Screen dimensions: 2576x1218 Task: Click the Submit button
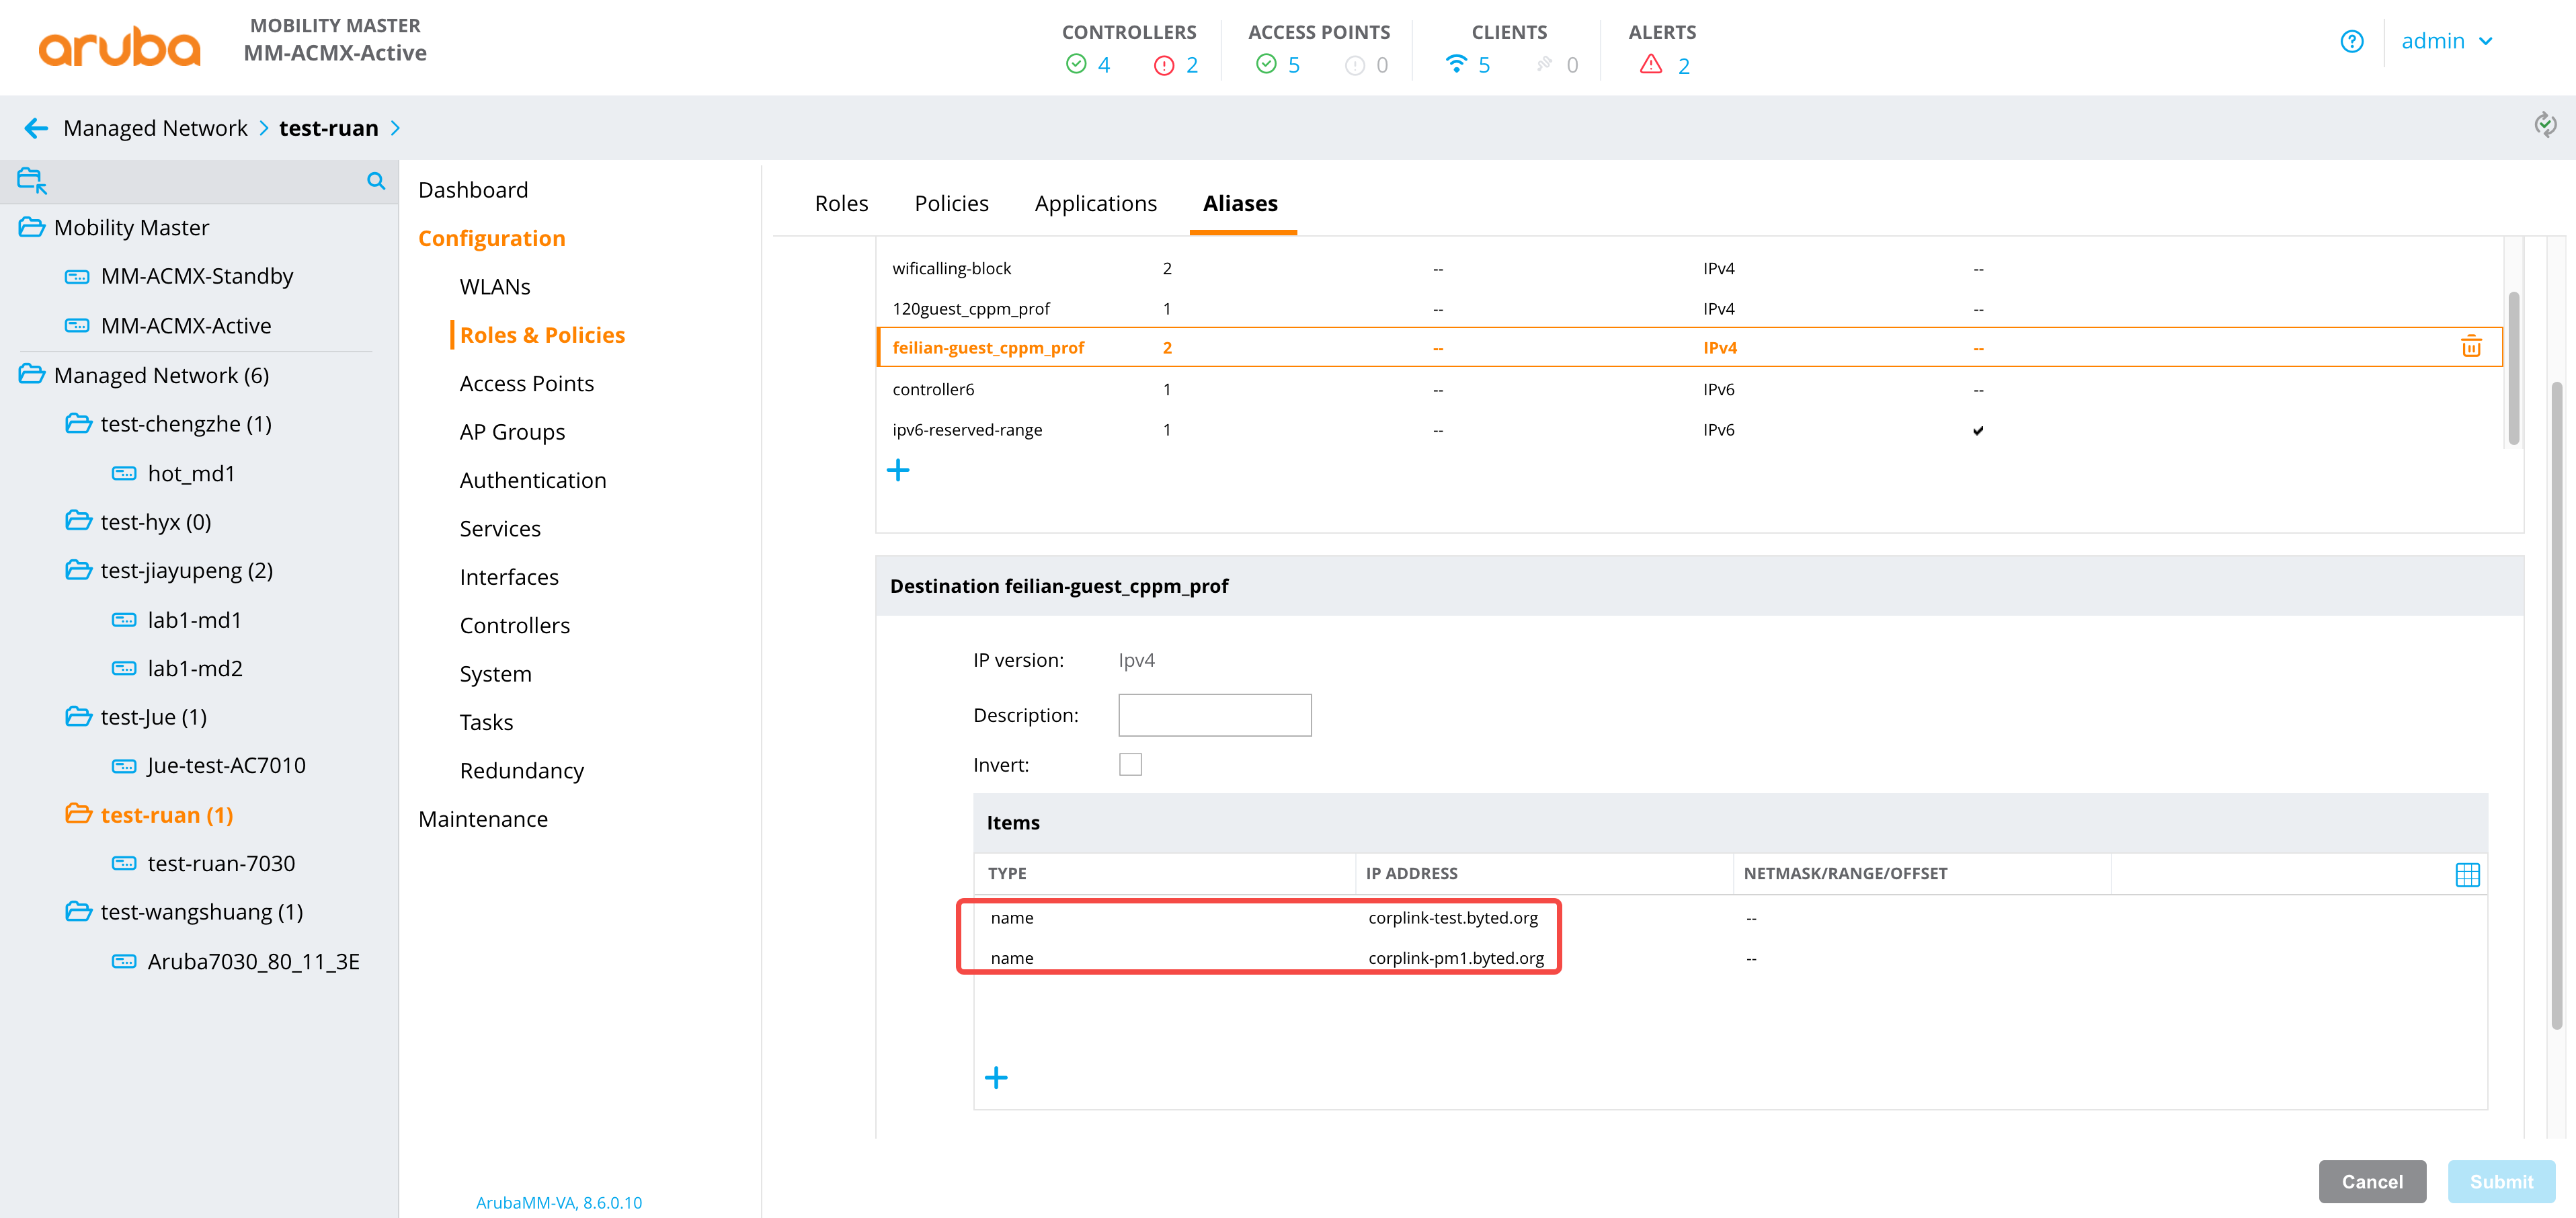tap(2501, 1181)
